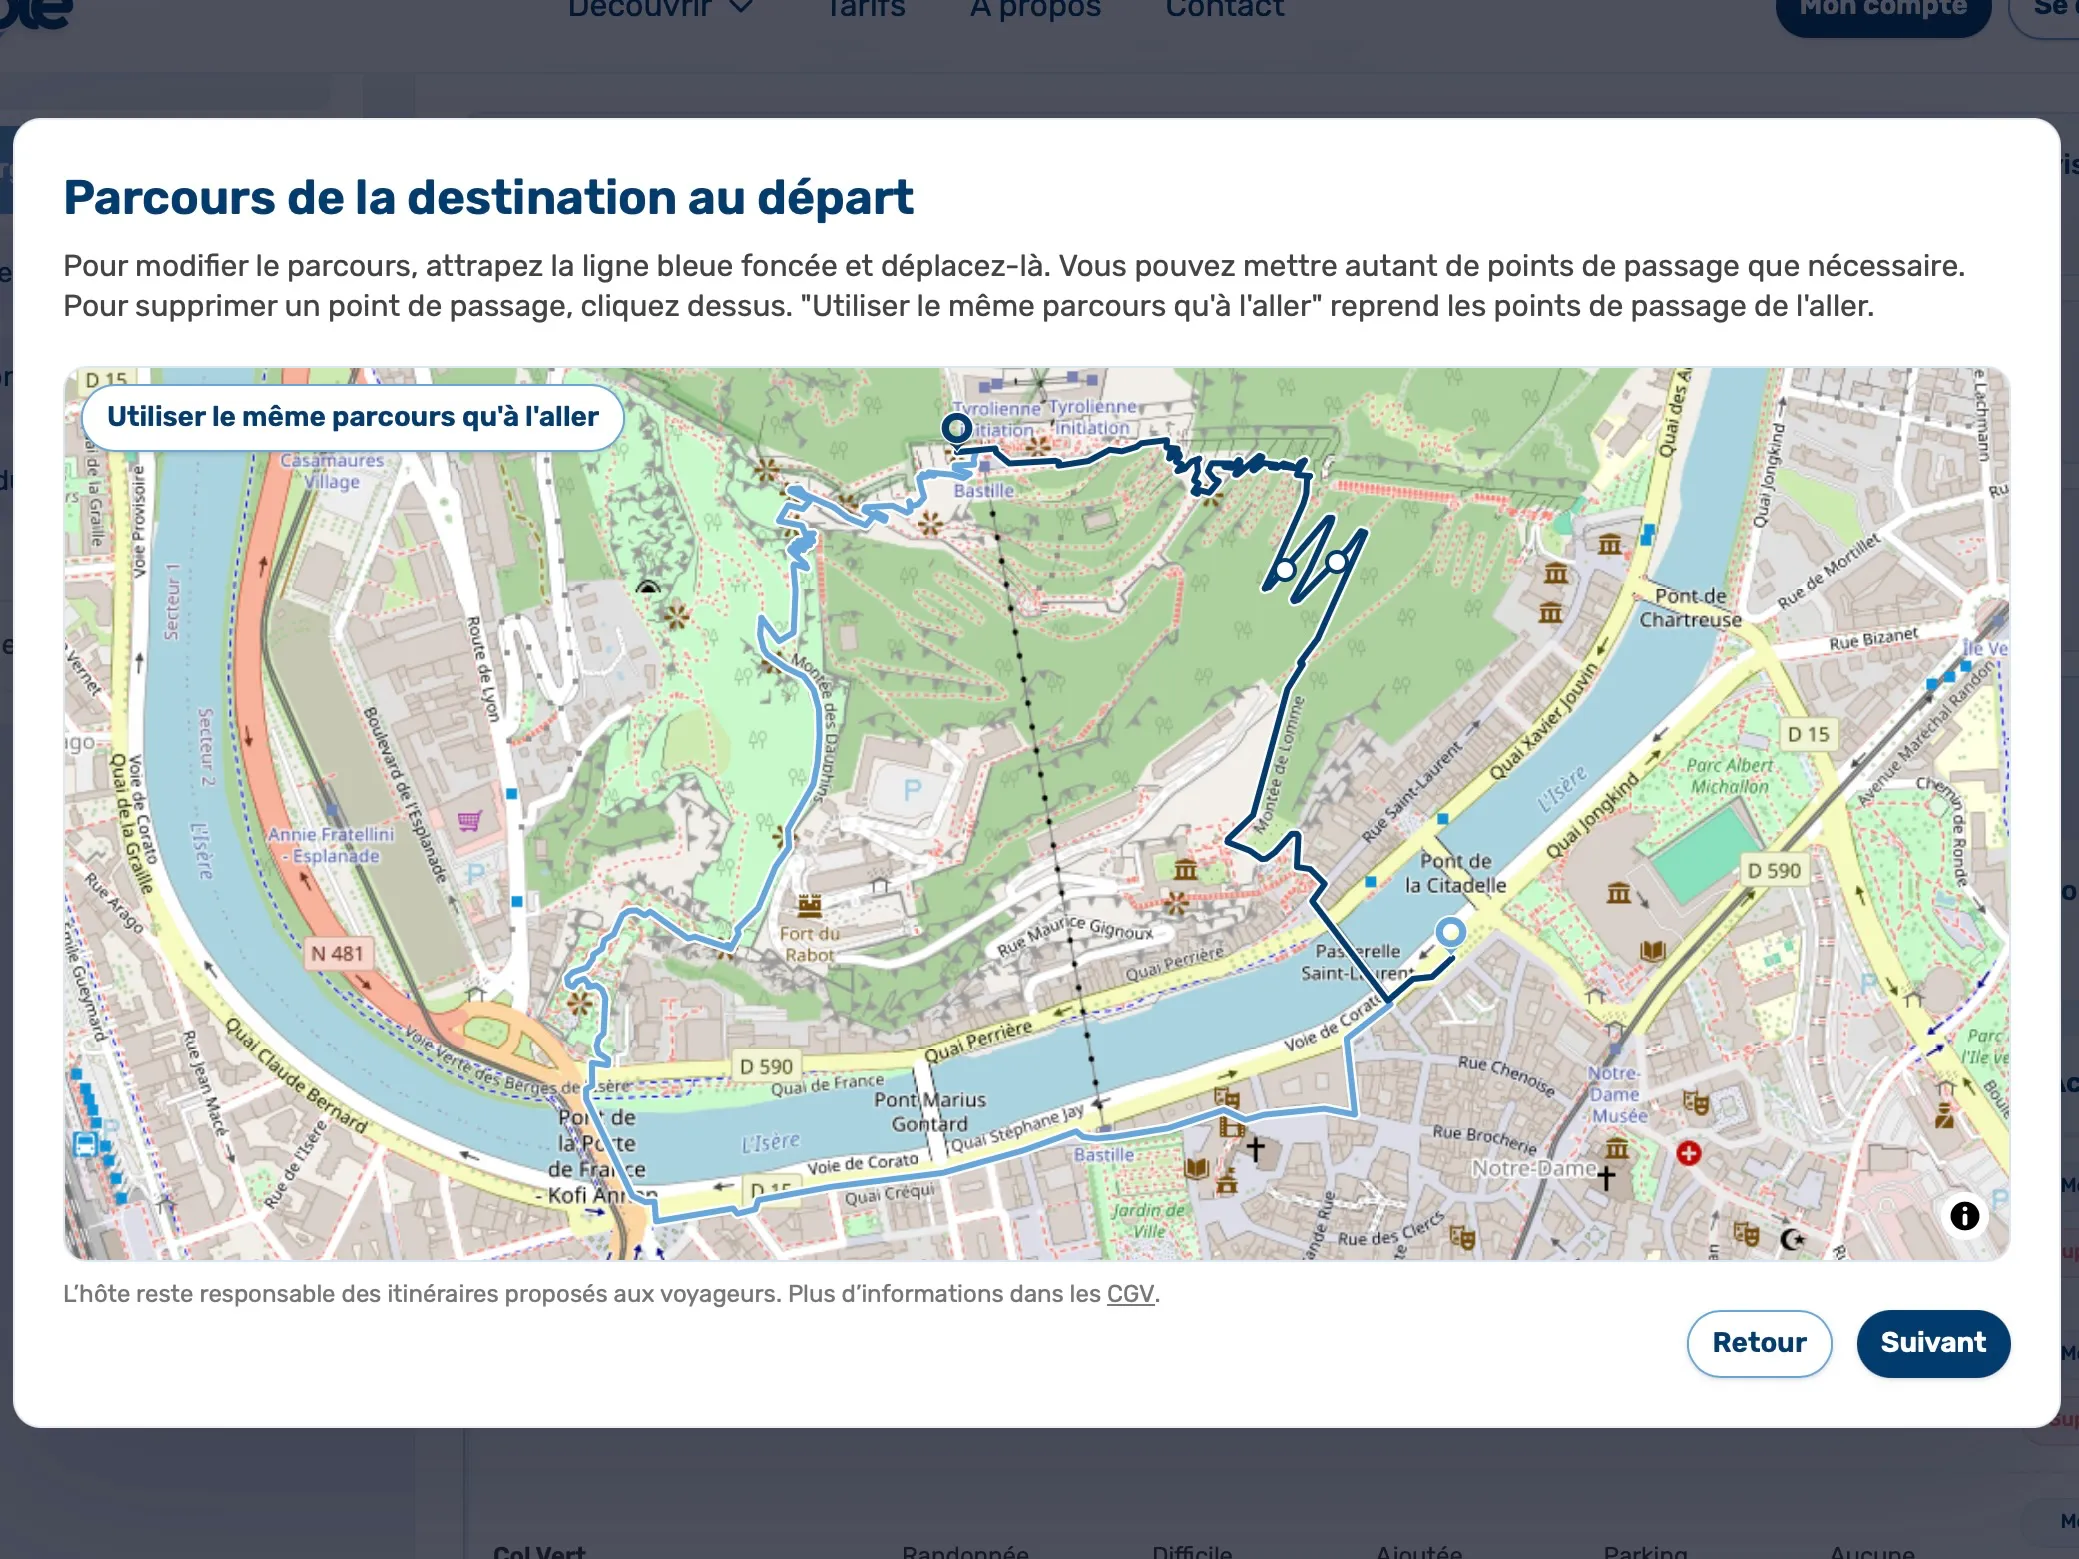Click the museum icon above Quai Perrière

click(1185, 869)
